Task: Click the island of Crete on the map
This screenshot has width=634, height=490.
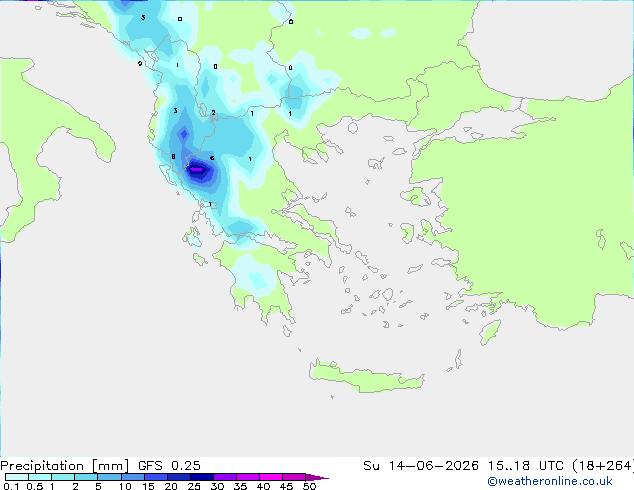Action: [x=367, y=376]
